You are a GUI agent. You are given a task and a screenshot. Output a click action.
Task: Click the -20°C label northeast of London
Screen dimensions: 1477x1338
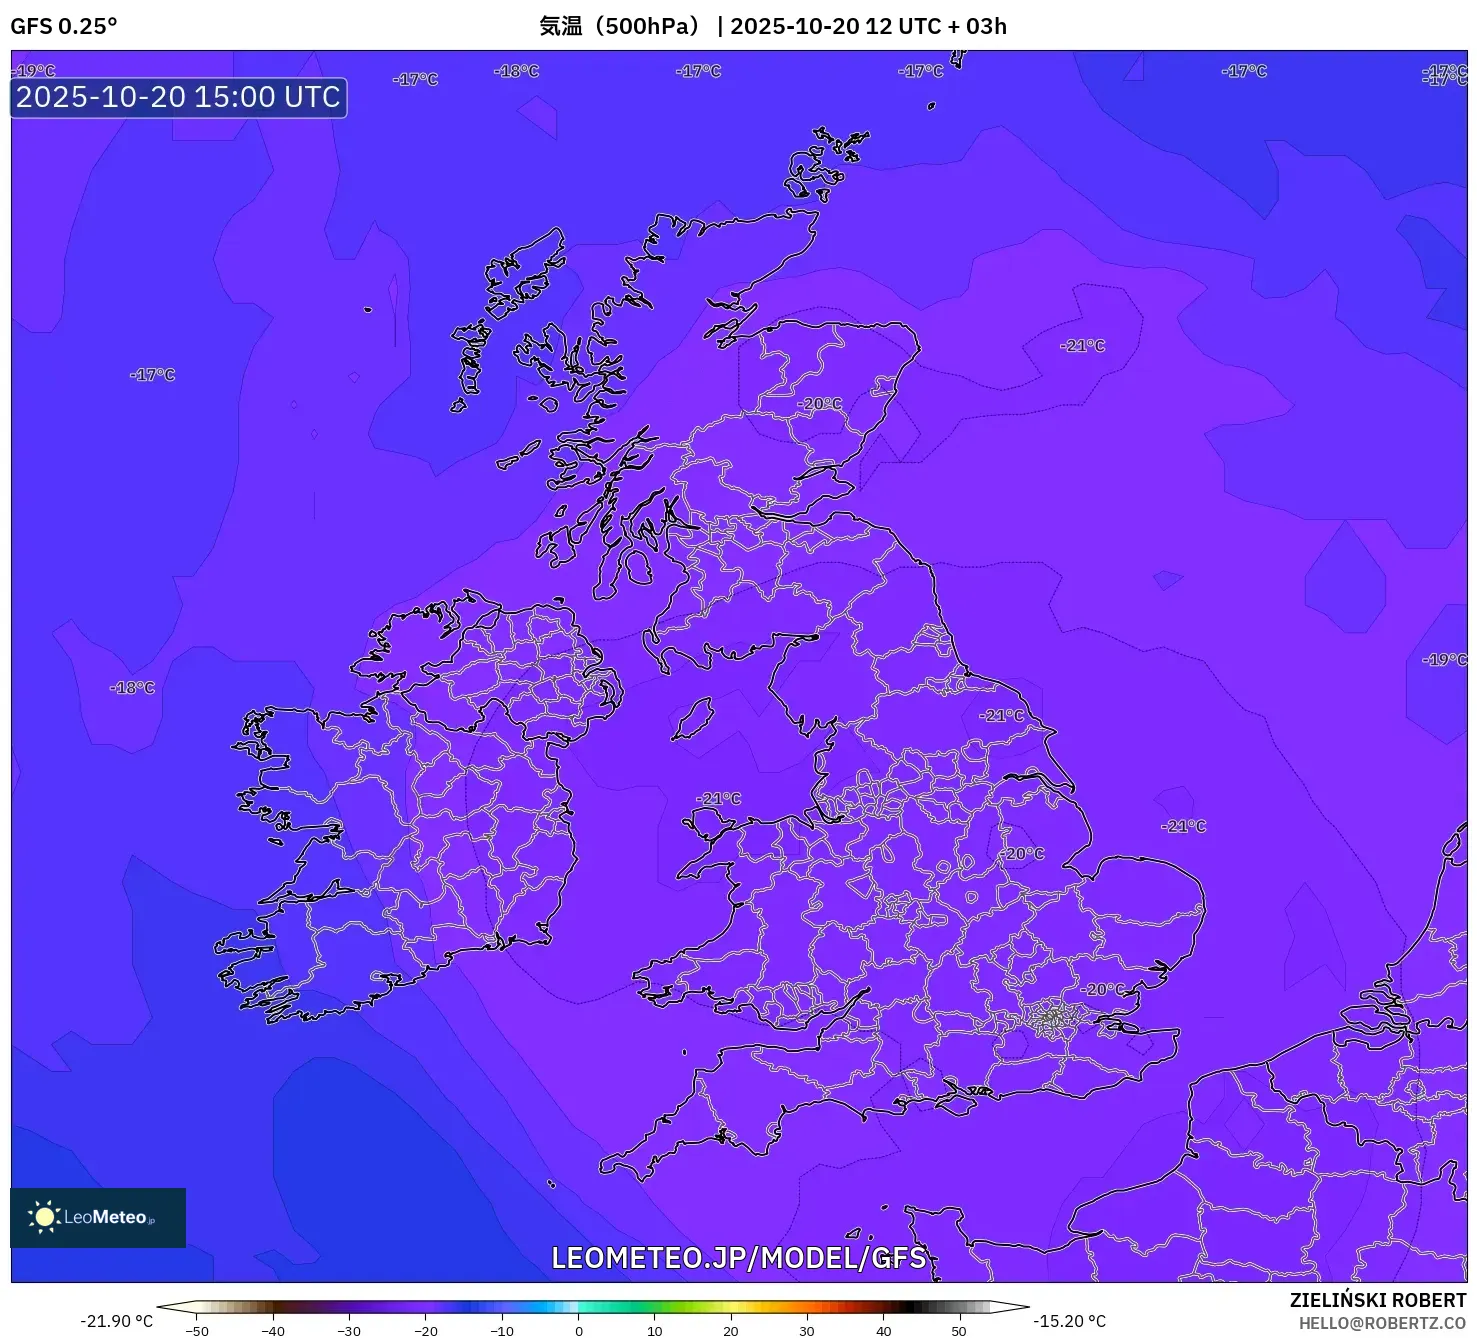(x=1102, y=989)
